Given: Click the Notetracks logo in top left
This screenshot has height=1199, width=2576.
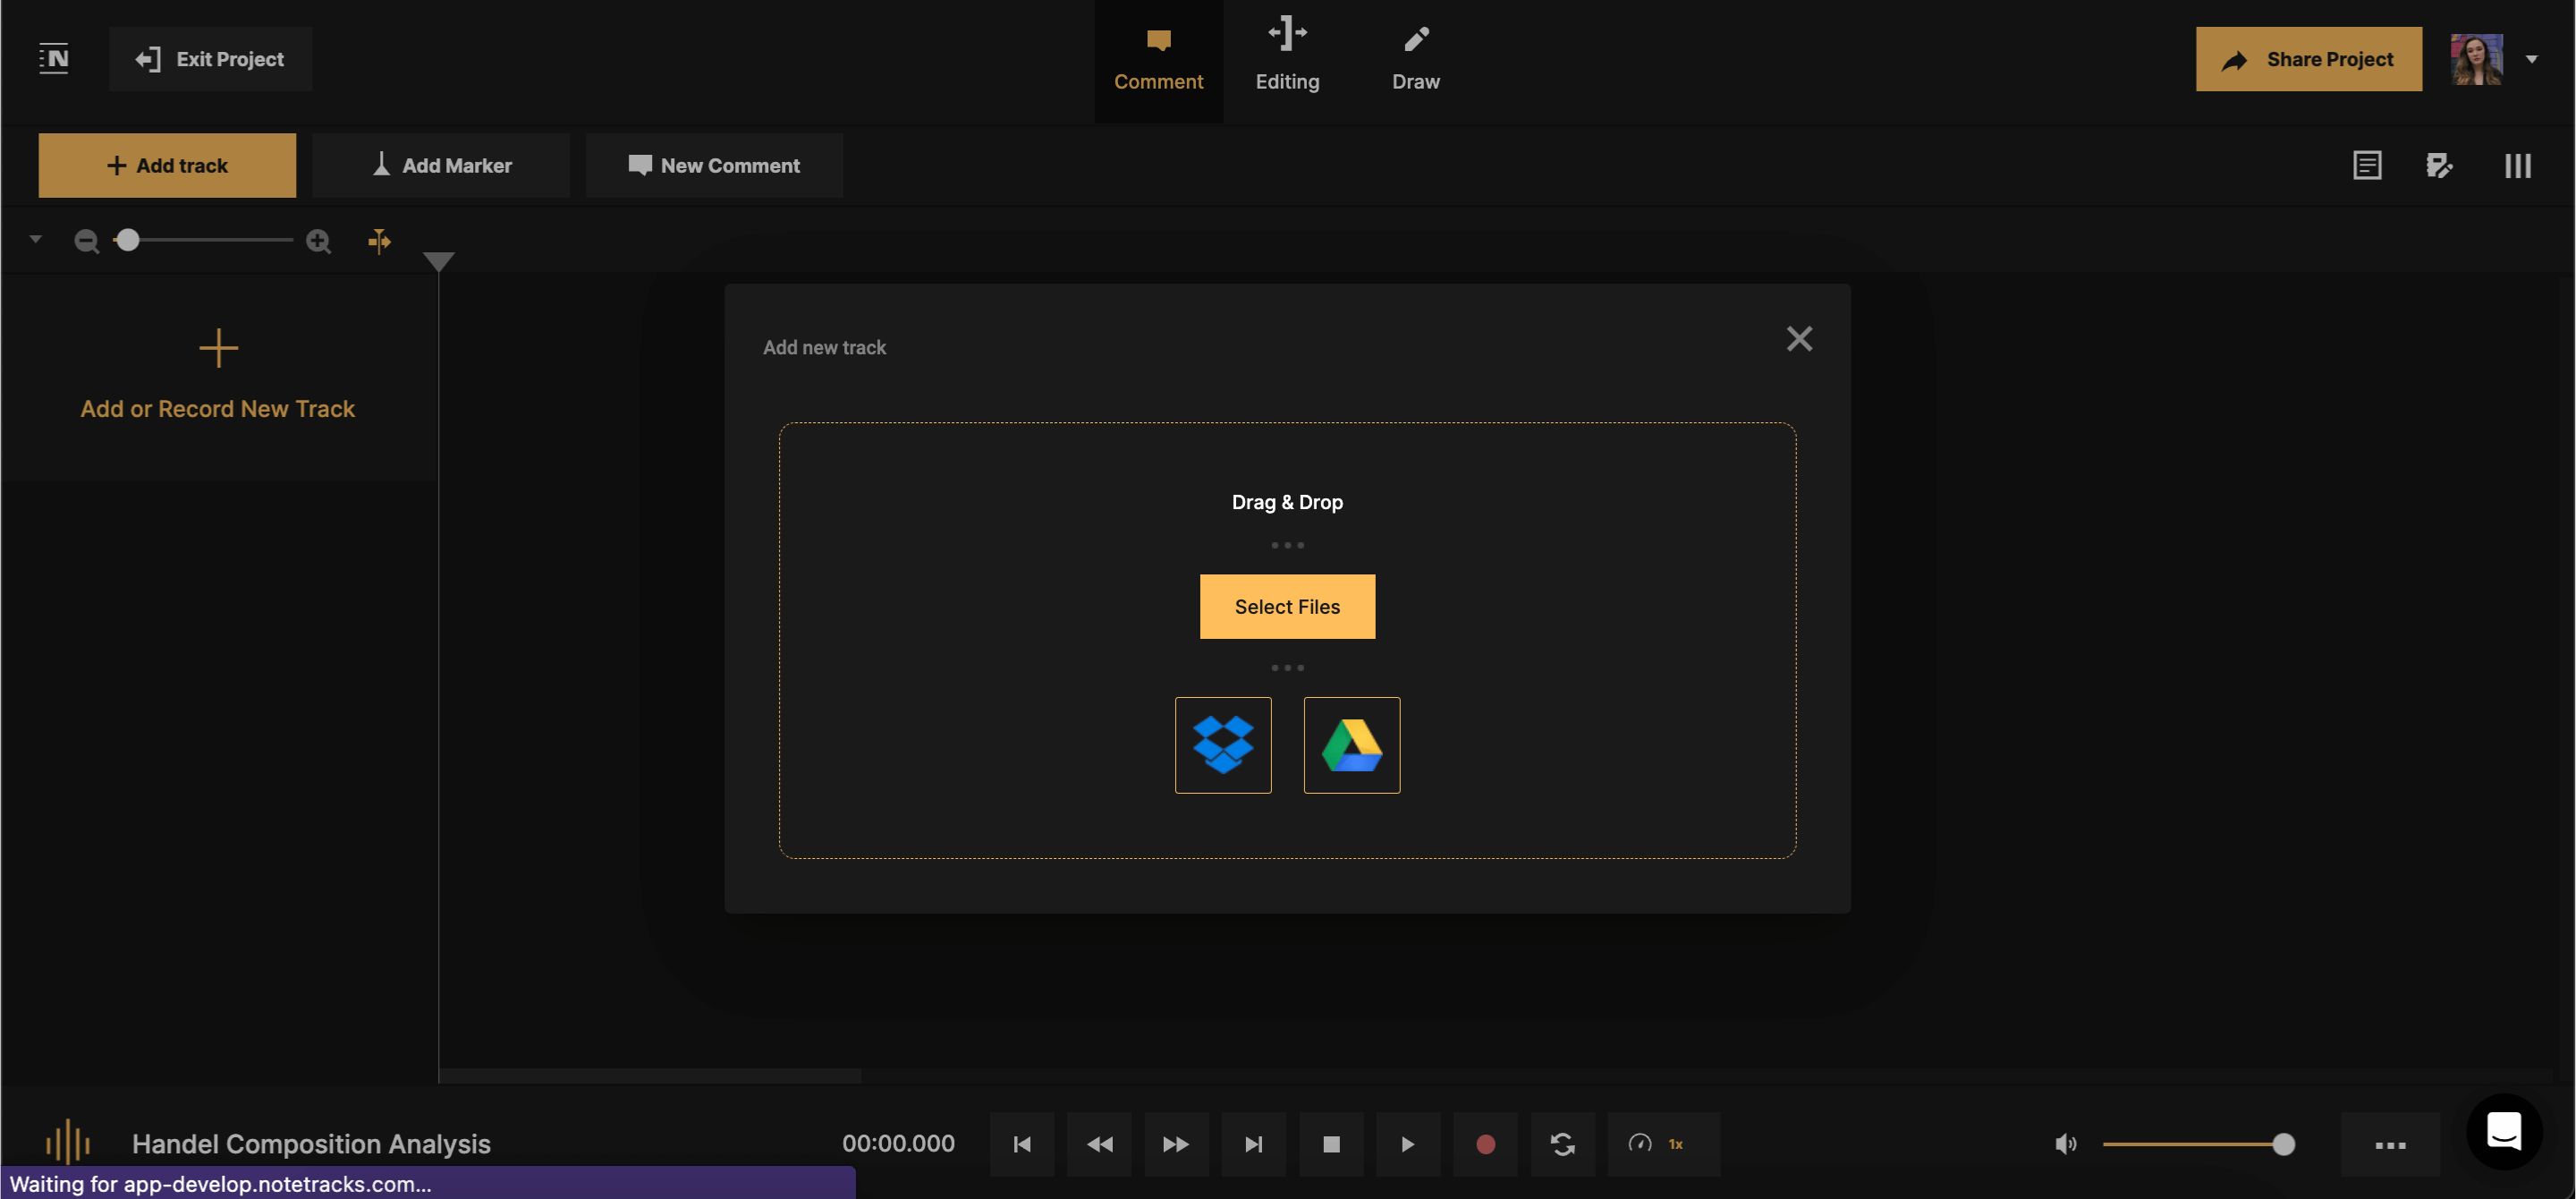Looking at the screenshot, I should point(55,59).
